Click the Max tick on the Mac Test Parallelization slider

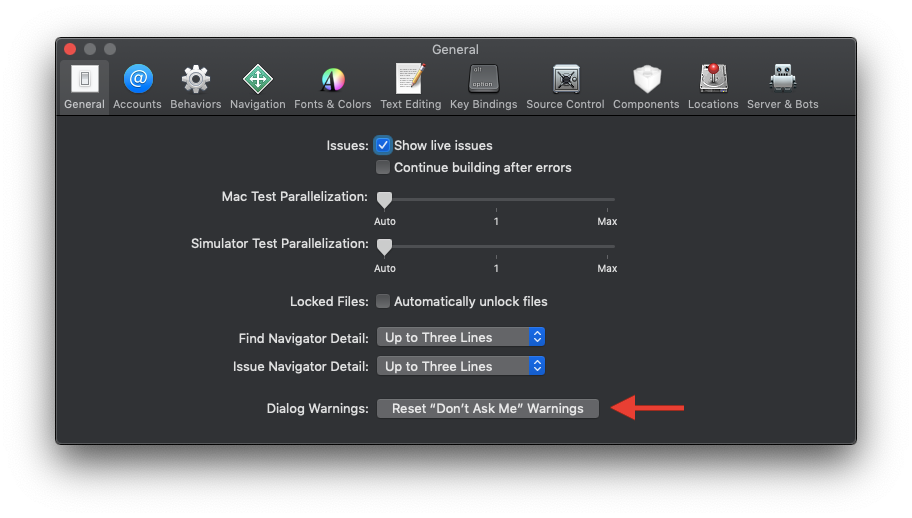pos(607,210)
